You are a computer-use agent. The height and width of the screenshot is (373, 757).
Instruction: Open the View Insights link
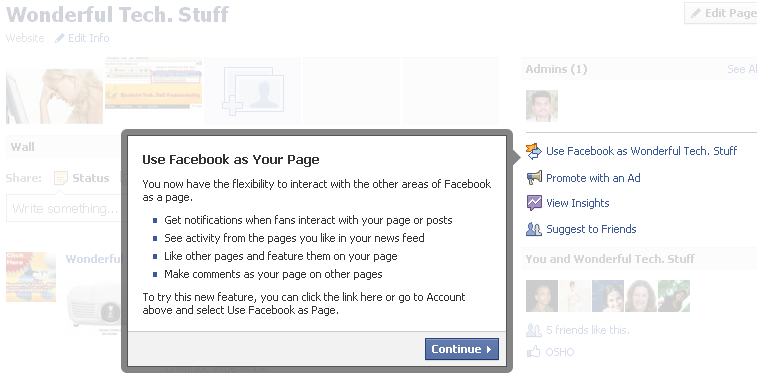(577, 203)
